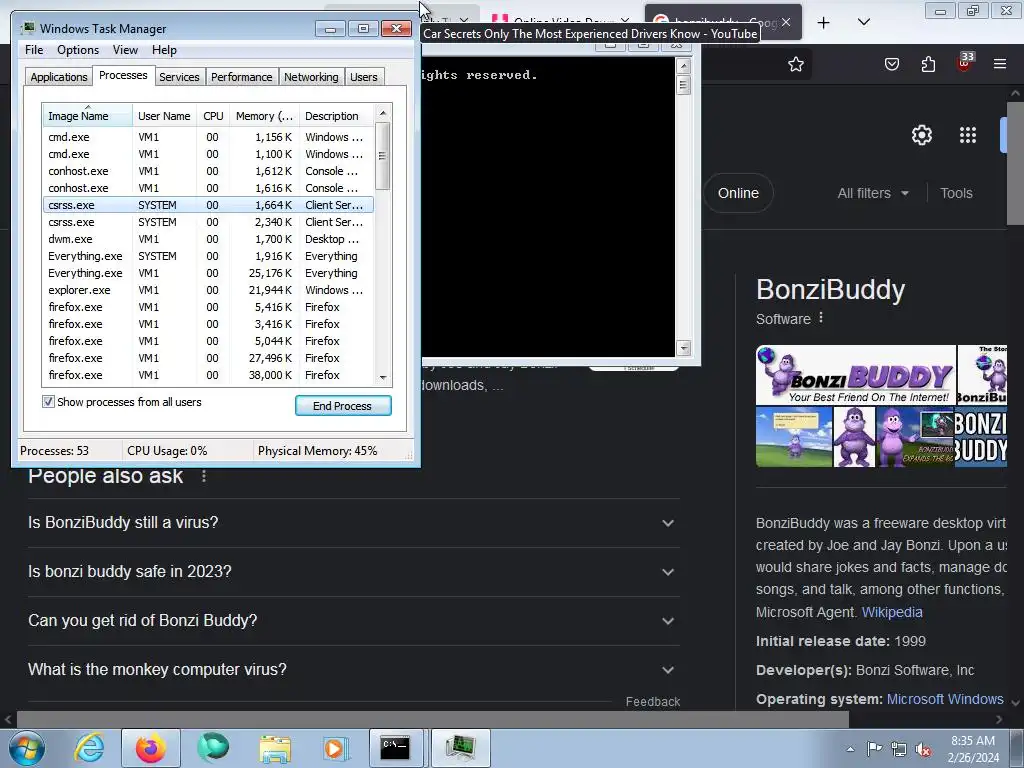
Task: Select the firefox.exe row using 38,000 K
Action: (208, 375)
